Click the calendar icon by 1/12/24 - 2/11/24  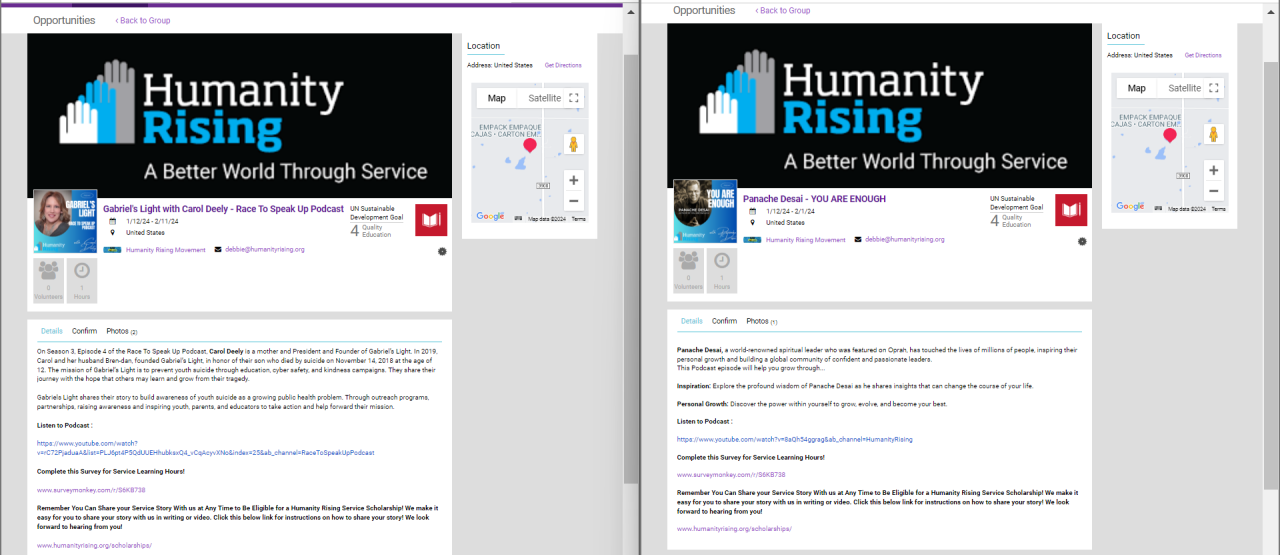point(113,221)
